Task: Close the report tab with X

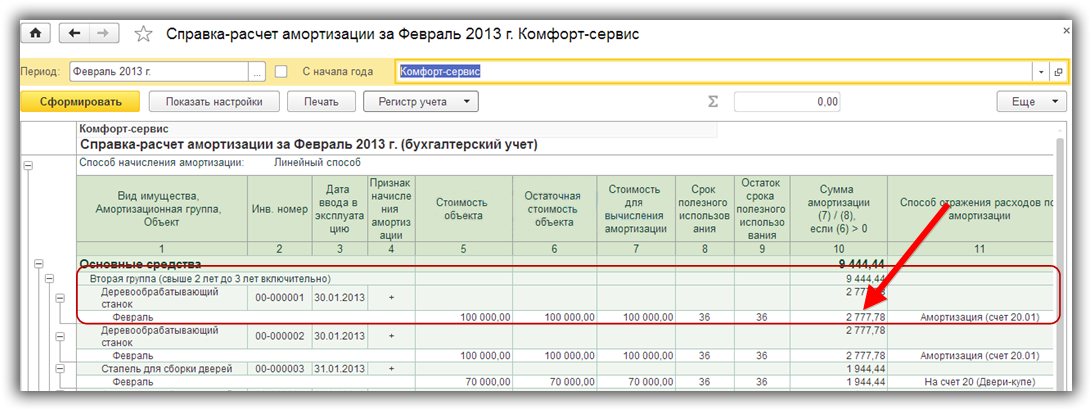Action: coord(1069,33)
